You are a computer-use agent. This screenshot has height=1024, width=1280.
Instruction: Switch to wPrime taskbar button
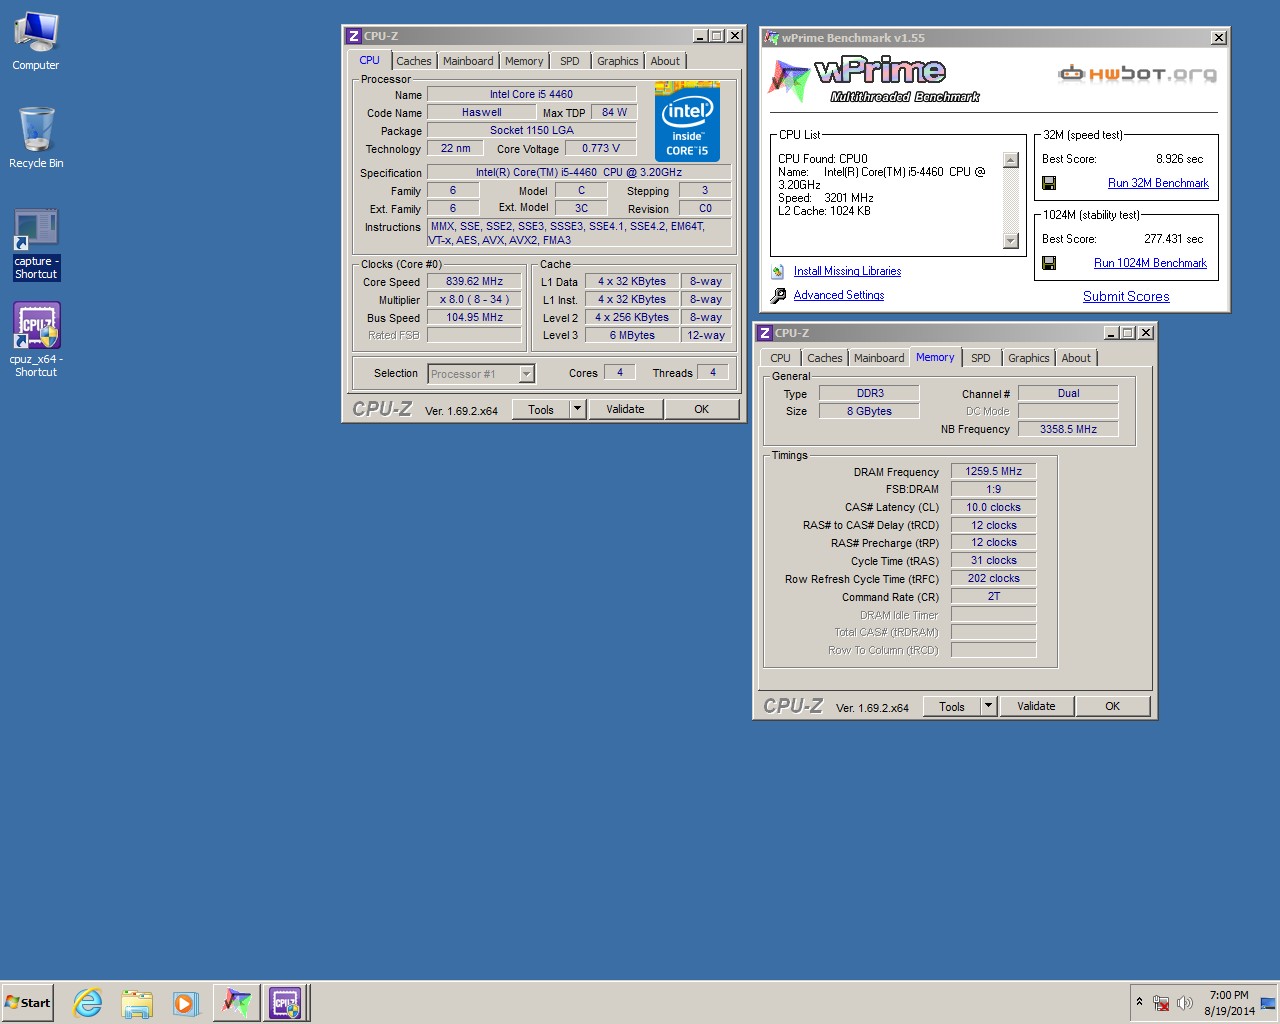coord(237,1002)
